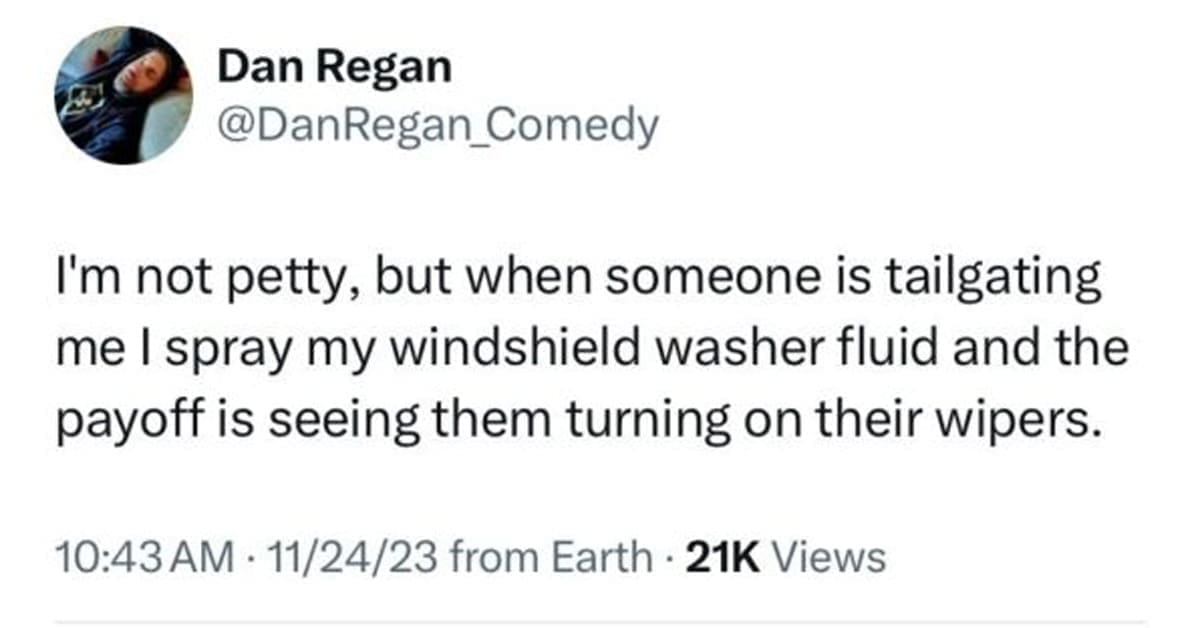1200x628 pixels.
Task: Click Dan Regan's profile avatar
Action: [x=124, y=94]
